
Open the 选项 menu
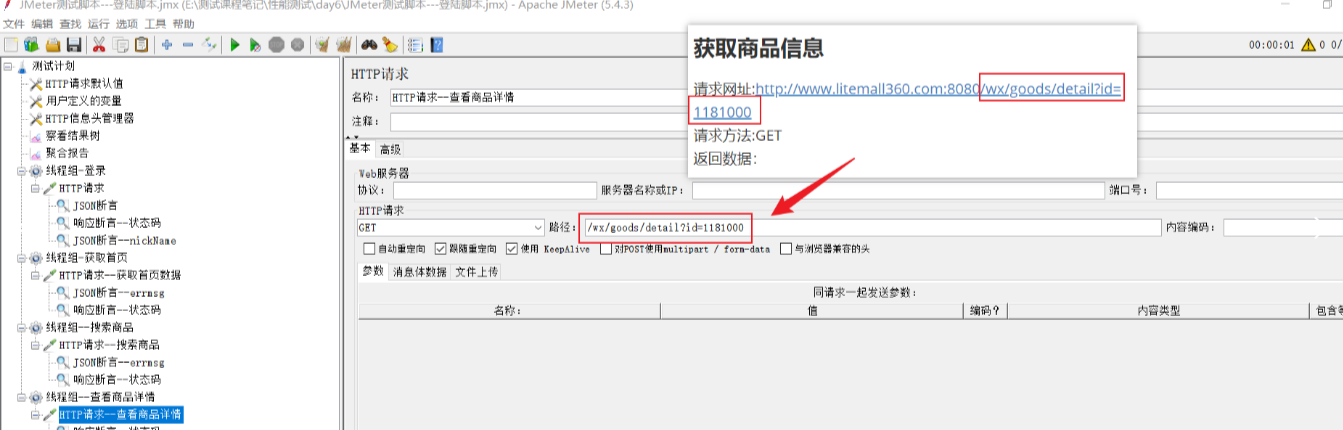[x=127, y=24]
